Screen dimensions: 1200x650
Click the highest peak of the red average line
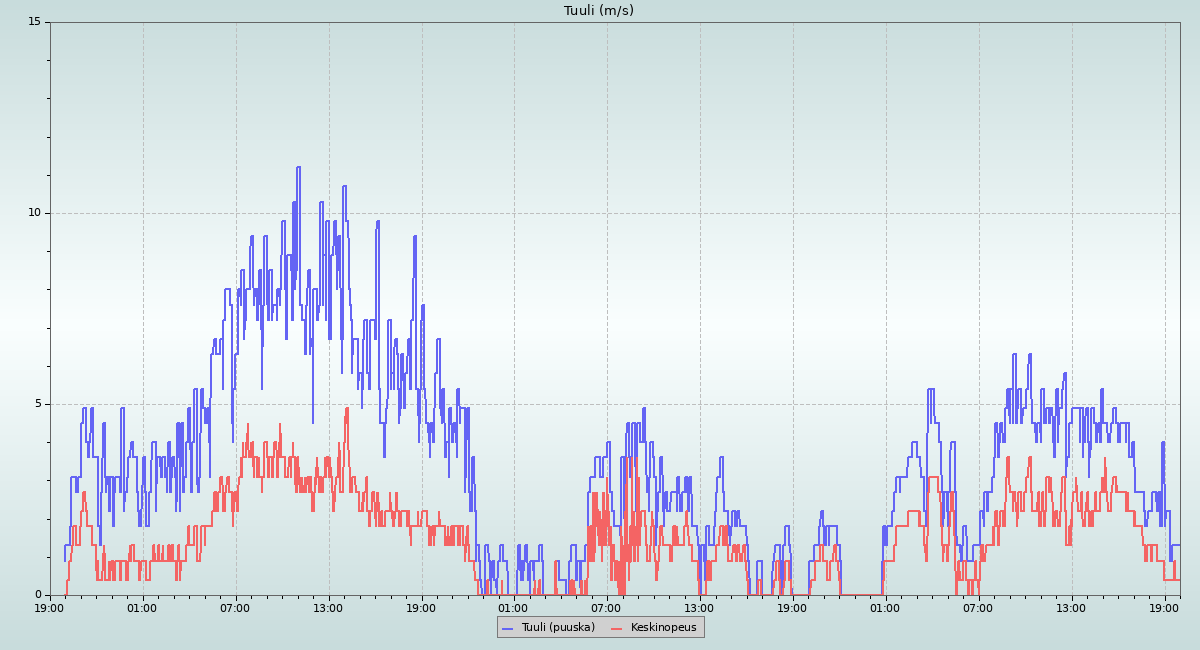[x=347, y=408]
